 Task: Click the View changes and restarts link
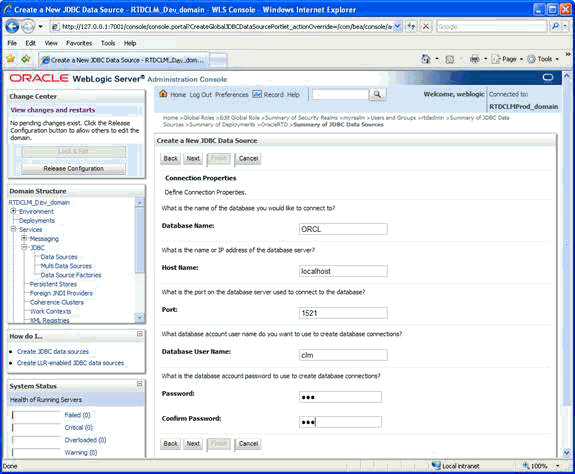tap(52, 110)
